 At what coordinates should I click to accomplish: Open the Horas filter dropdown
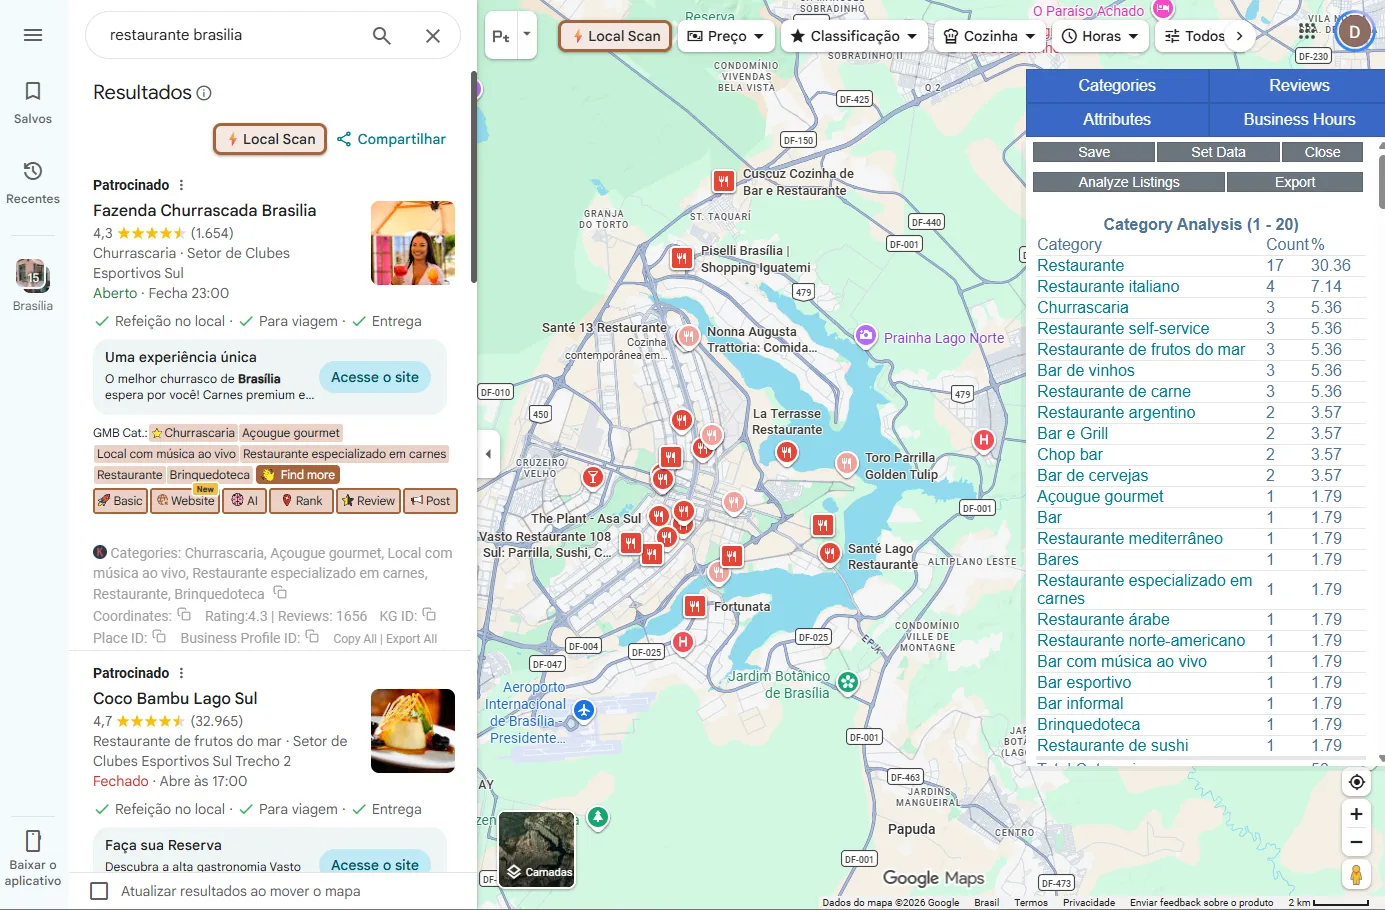click(x=1099, y=36)
